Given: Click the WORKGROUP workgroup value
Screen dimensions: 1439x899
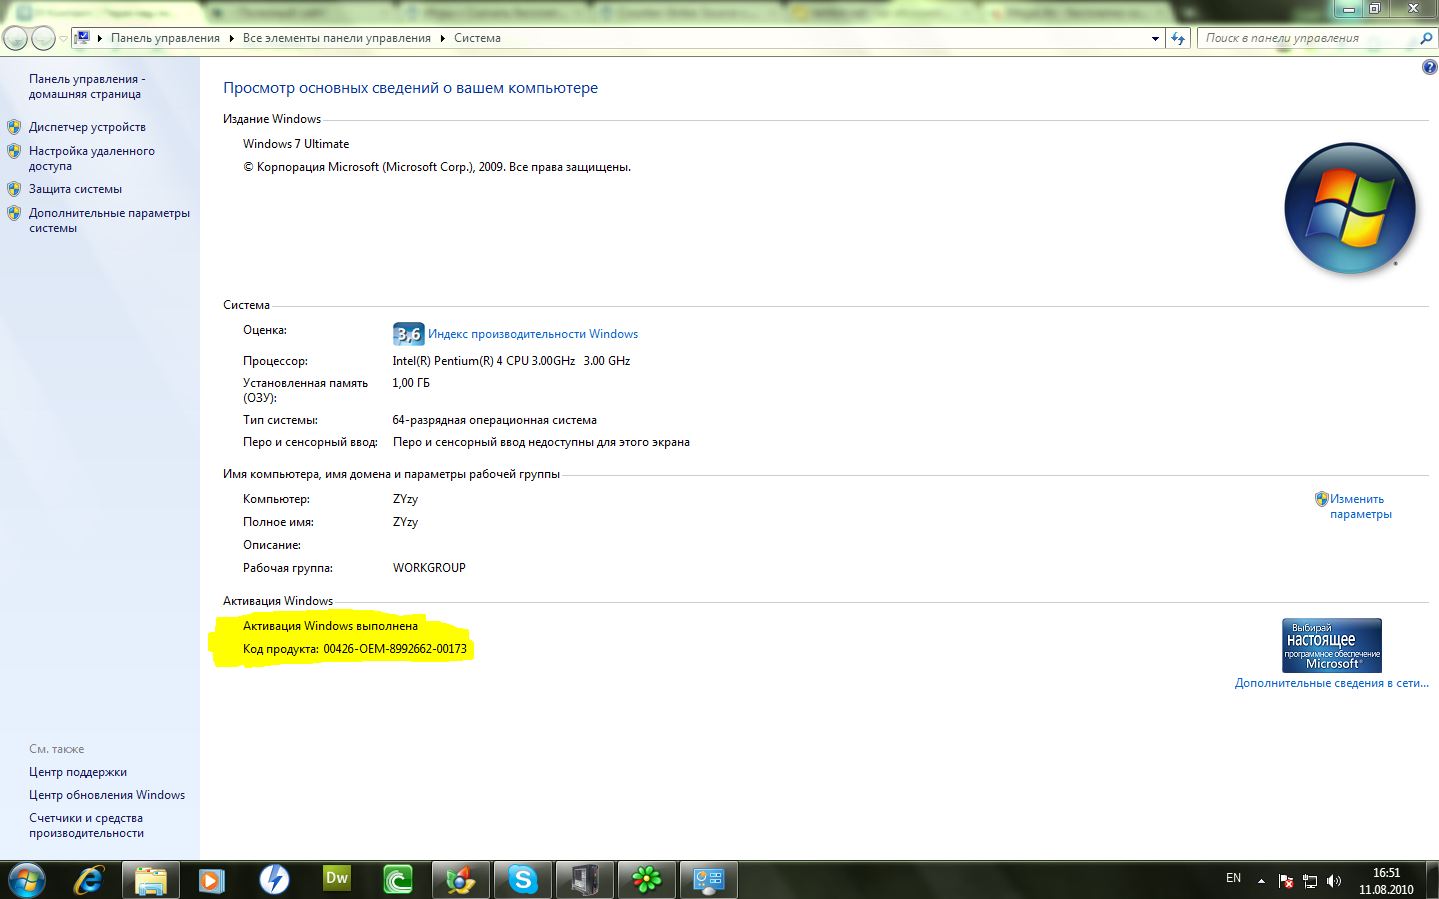Looking at the screenshot, I should pyautogui.click(x=429, y=568).
